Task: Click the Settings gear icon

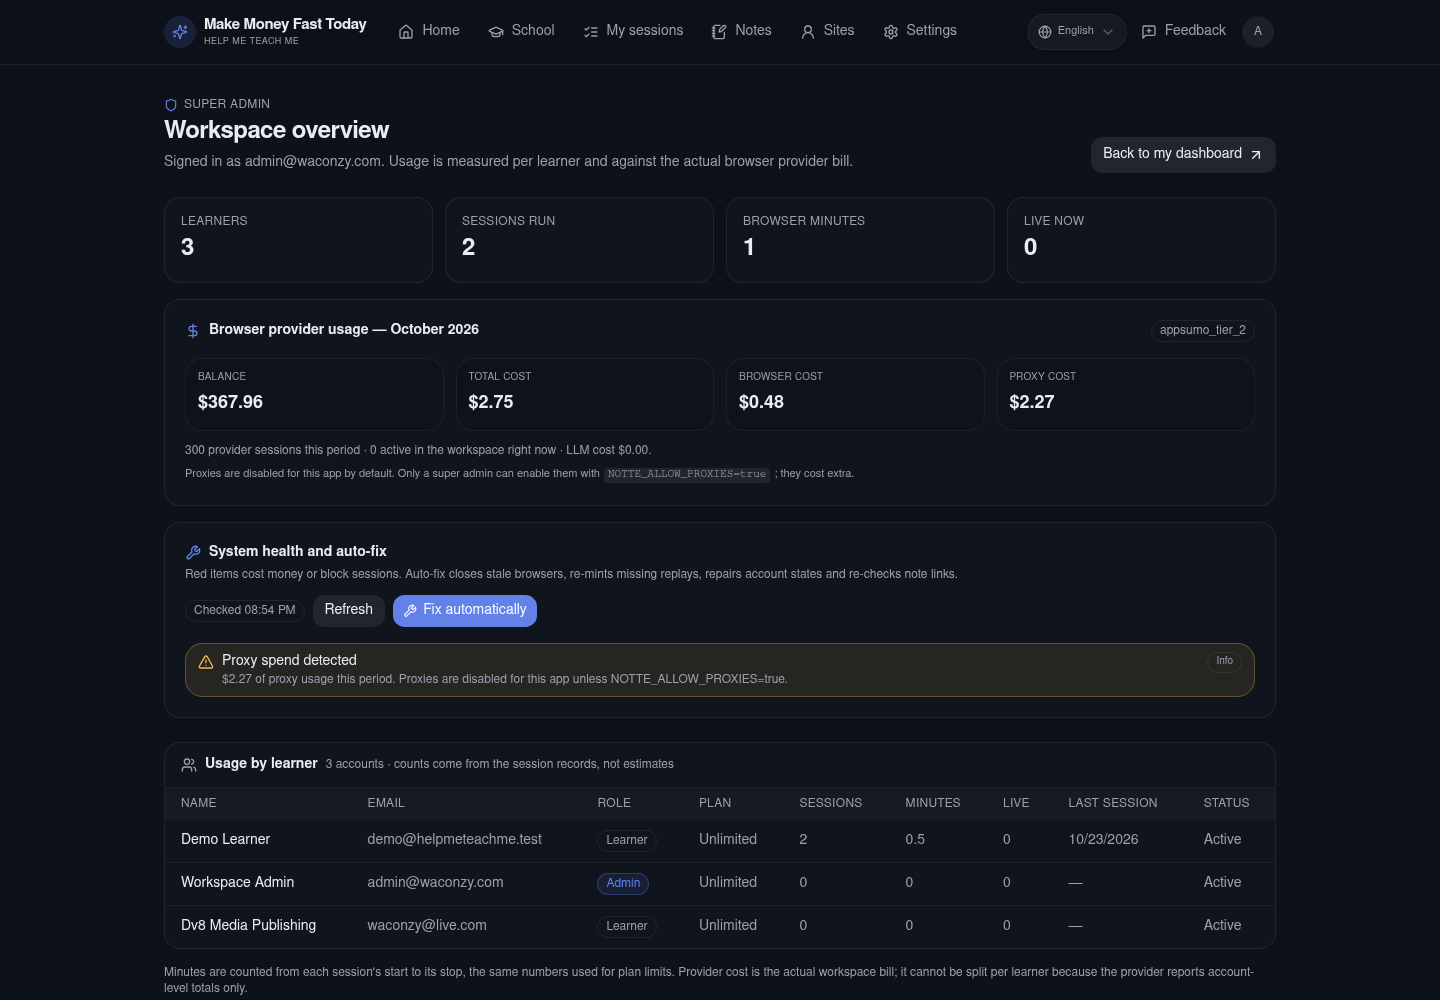Action: (891, 32)
